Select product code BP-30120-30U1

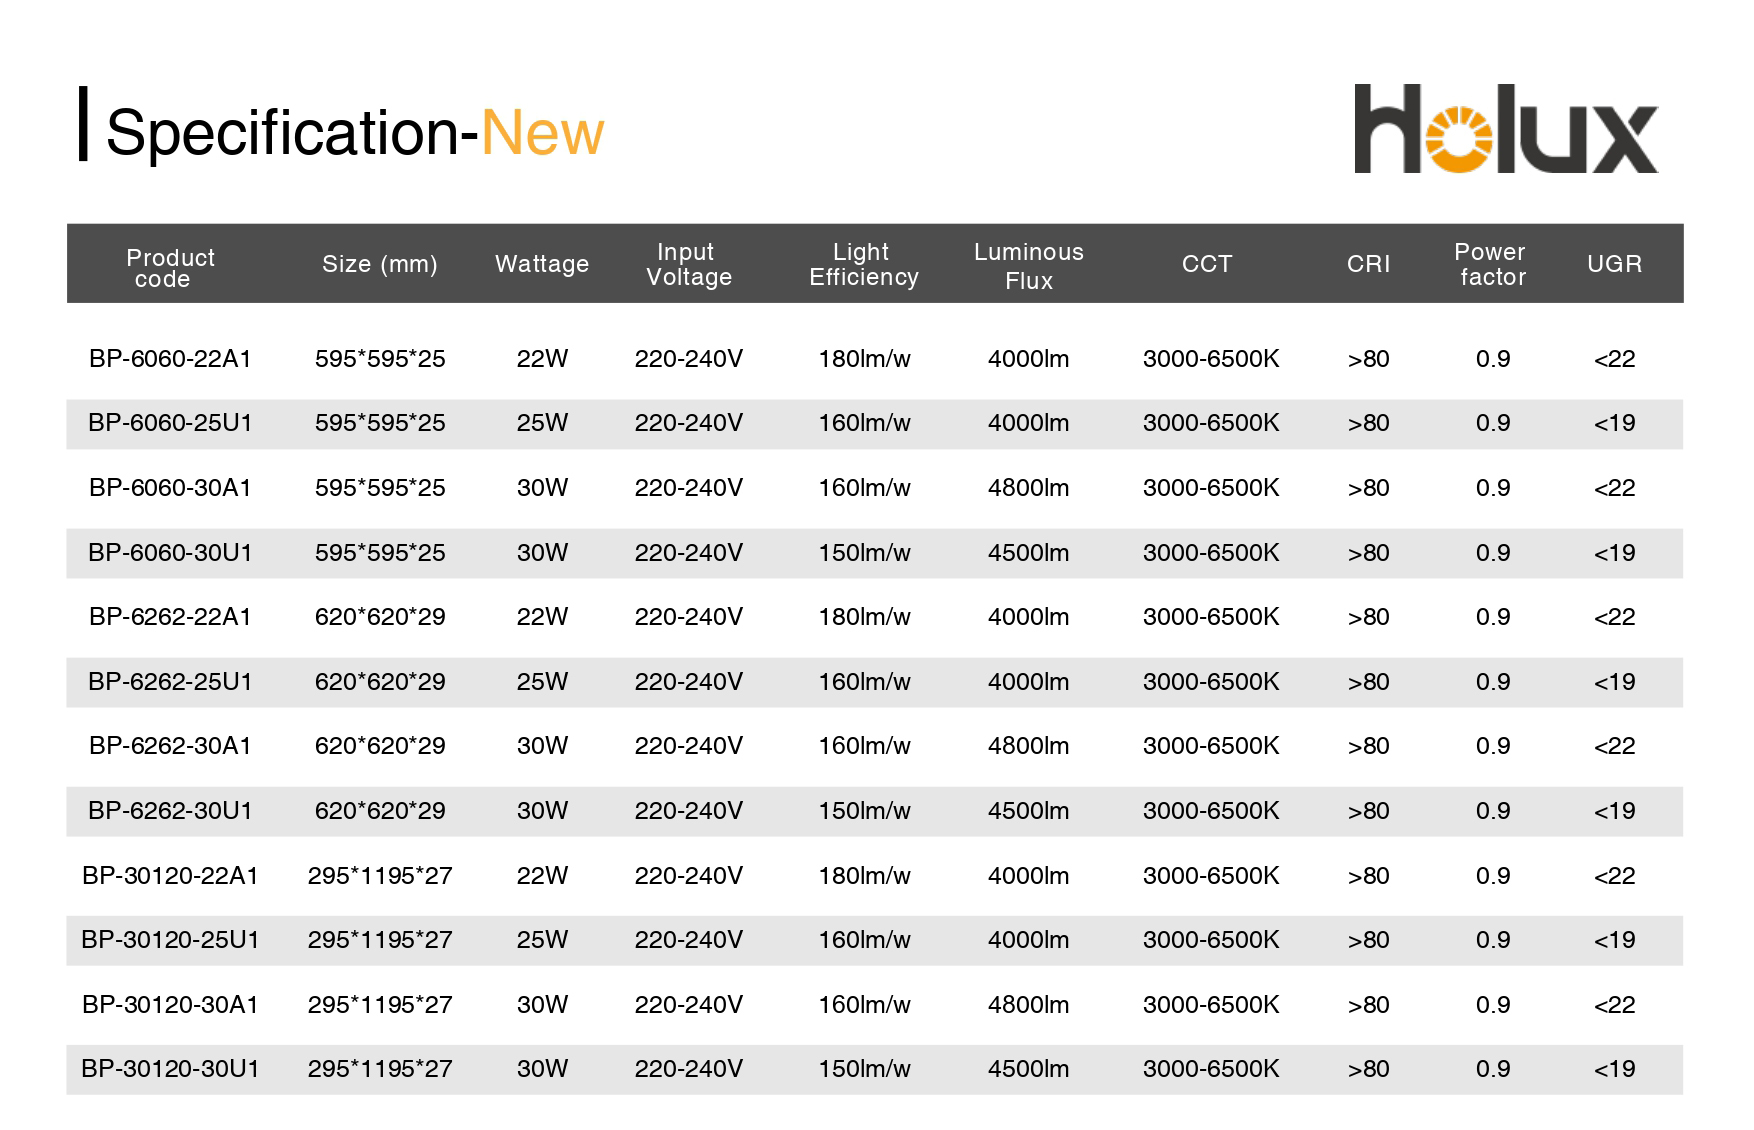pyautogui.click(x=170, y=1069)
